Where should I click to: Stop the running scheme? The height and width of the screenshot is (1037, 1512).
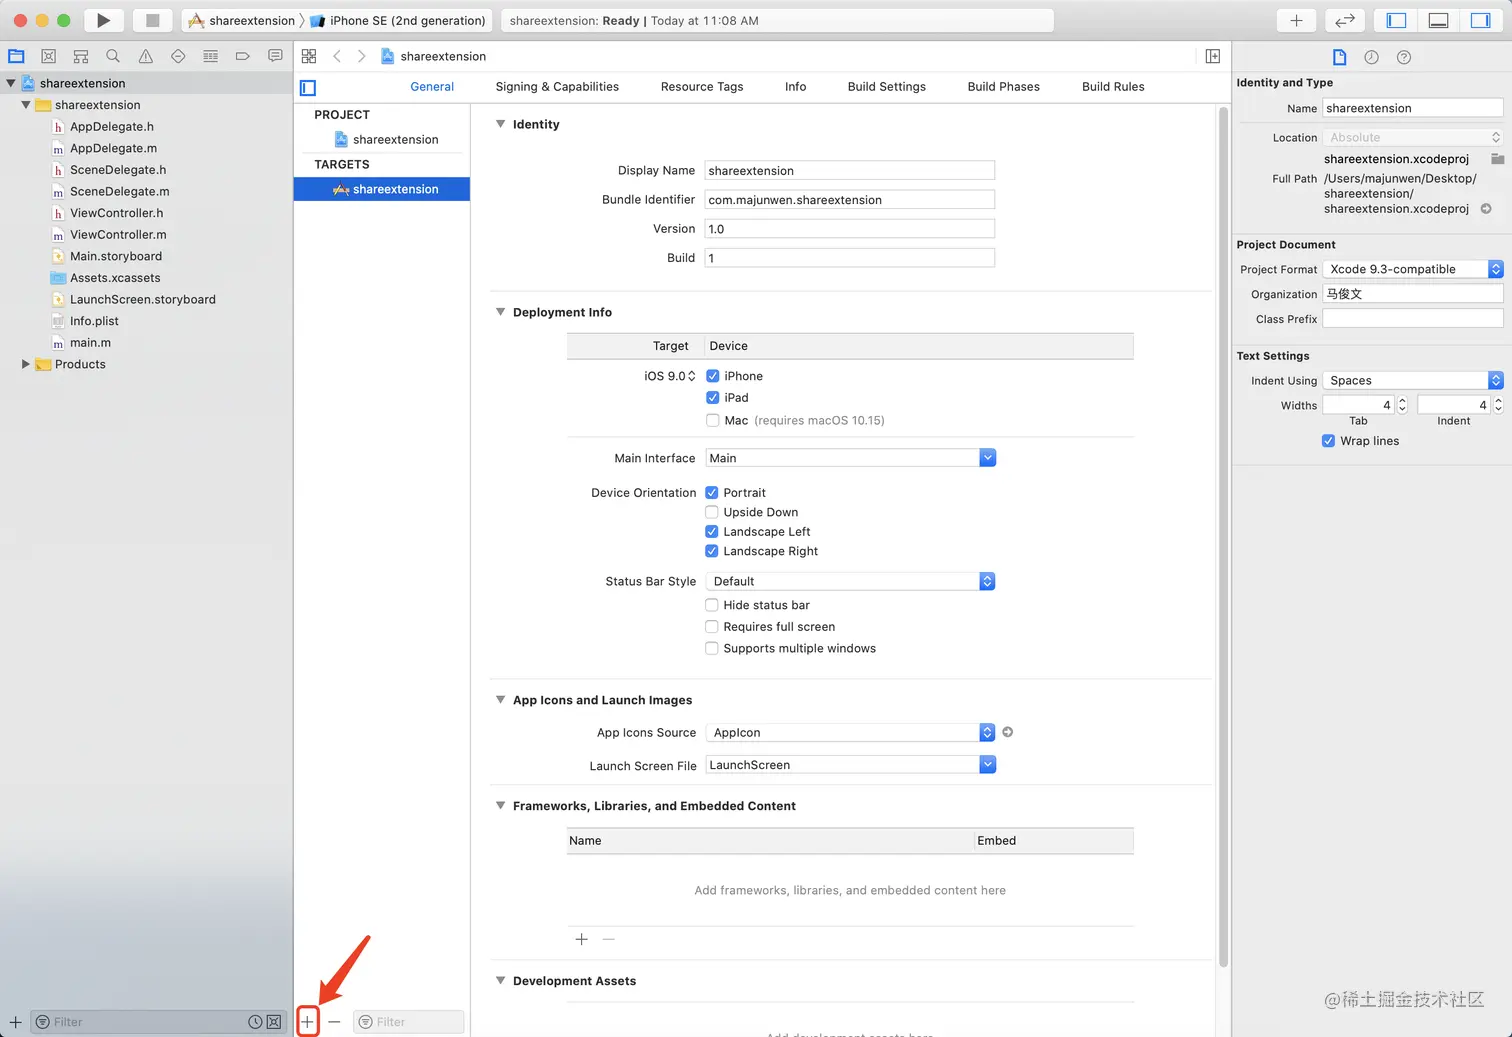(152, 20)
